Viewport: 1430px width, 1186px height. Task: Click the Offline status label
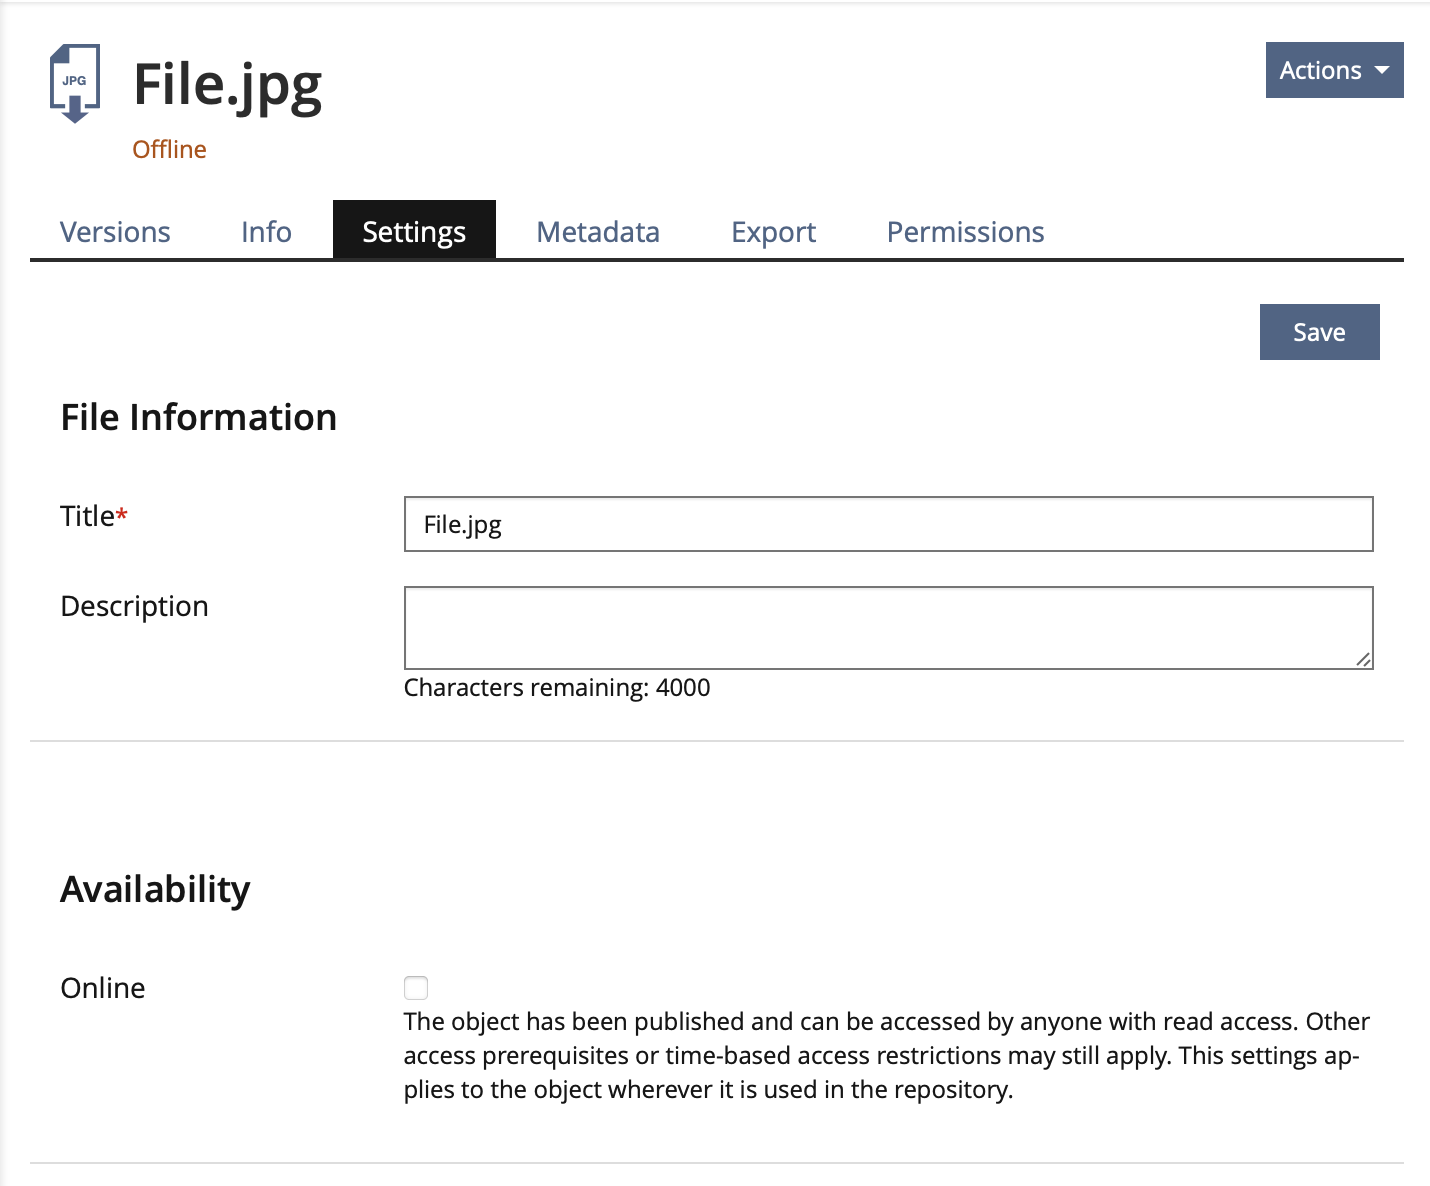[x=169, y=149]
